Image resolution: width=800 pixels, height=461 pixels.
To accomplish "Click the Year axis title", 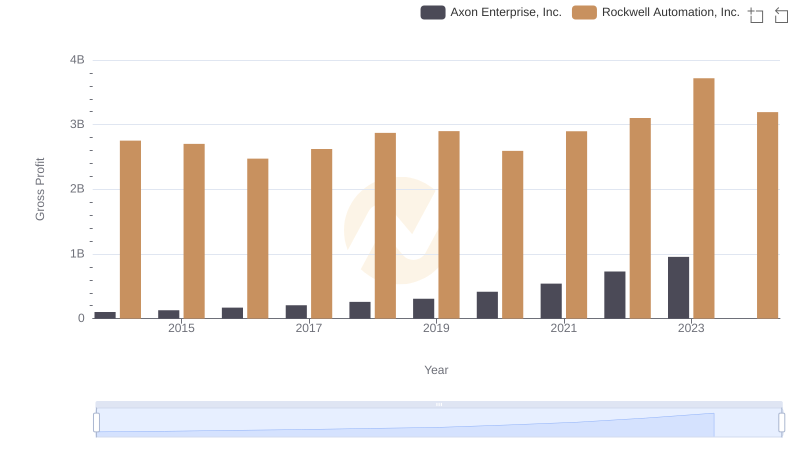I will tap(436, 370).
